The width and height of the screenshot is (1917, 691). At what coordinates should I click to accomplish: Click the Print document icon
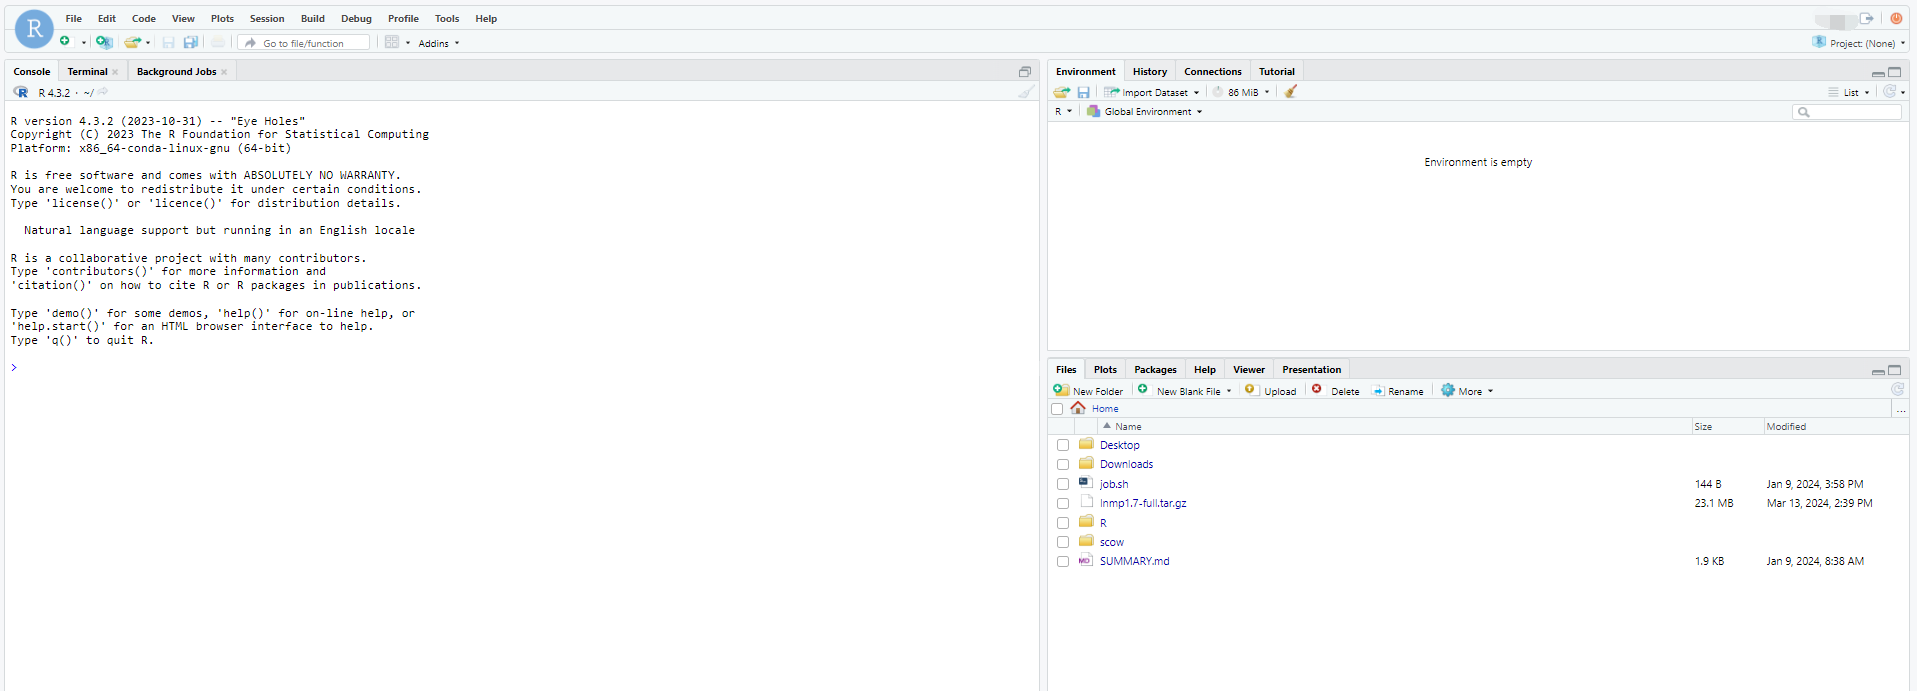point(217,42)
